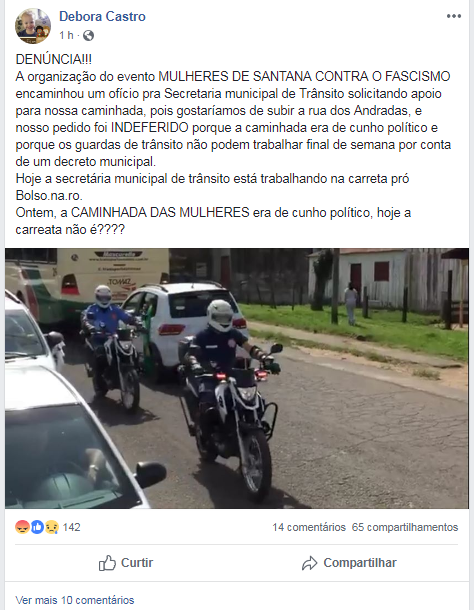Open the 14 comentários link
The image size is (474, 610).
coord(309,527)
